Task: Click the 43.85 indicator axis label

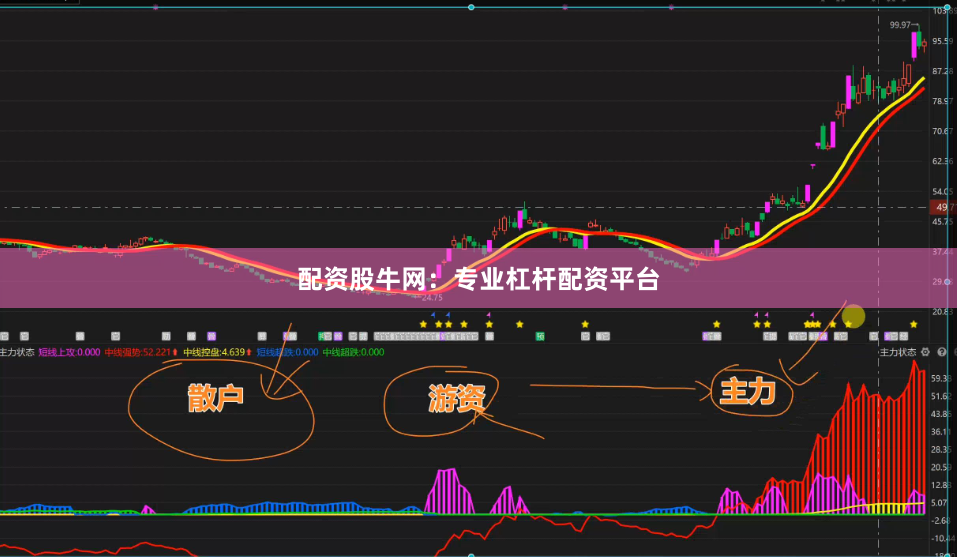Action: 943,414
